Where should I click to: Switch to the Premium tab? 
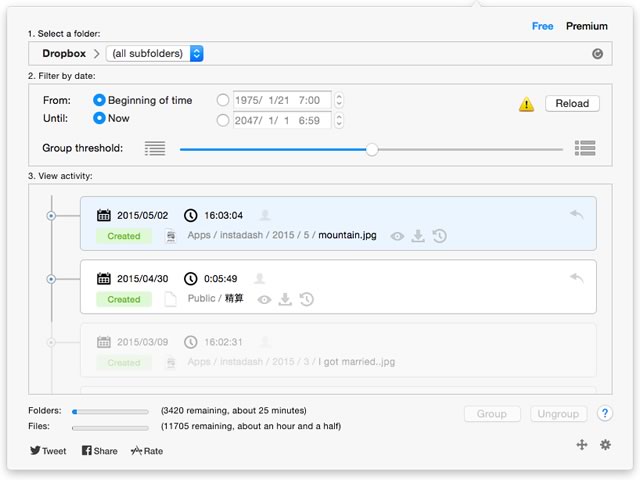(x=587, y=26)
